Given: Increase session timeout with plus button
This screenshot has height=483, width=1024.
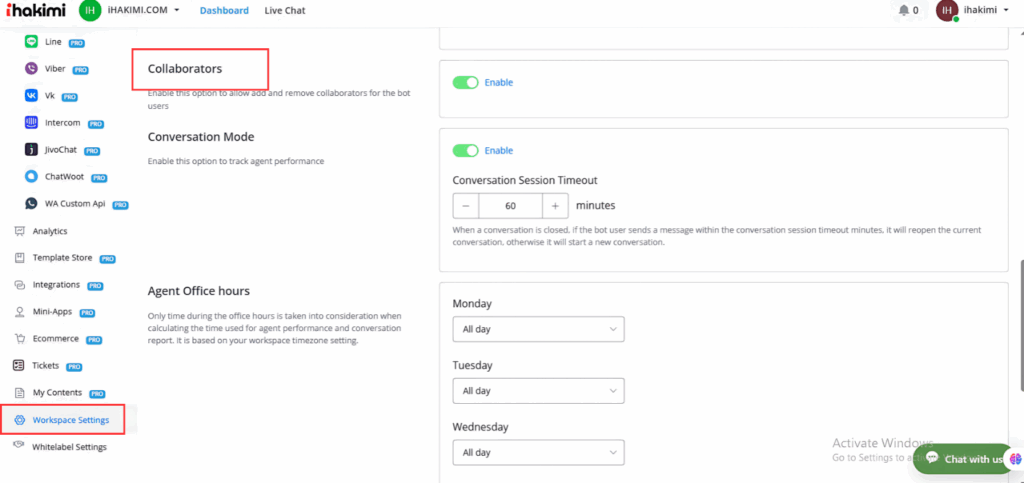Looking at the screenshot, I should tap(556, 205).
